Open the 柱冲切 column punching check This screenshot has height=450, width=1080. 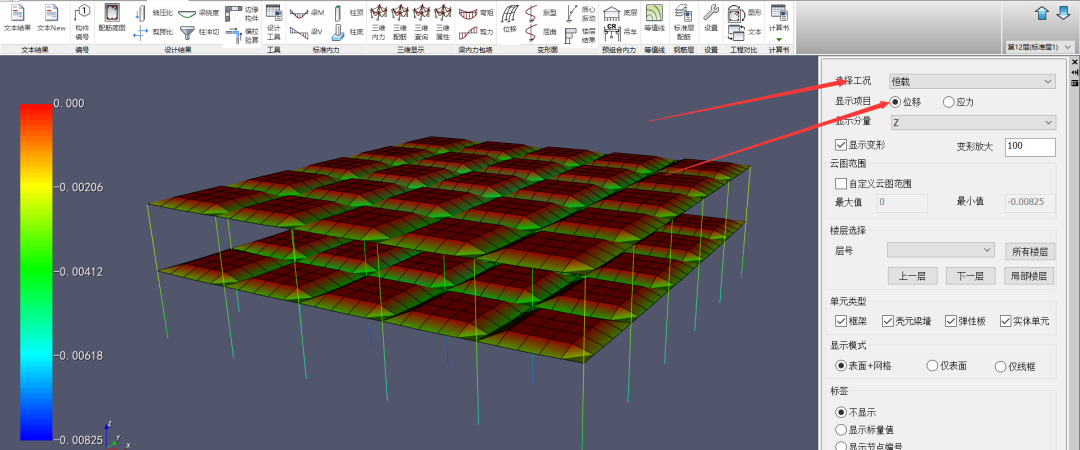[x=199, y=32]
